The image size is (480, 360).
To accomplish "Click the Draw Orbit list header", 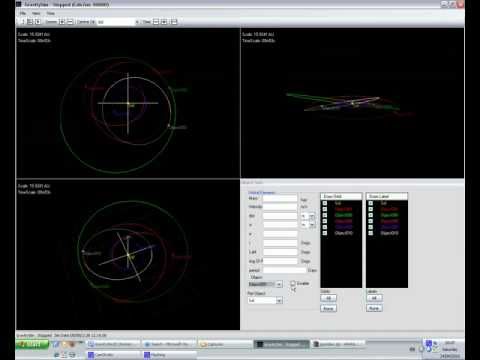I will tap(341, 196).
